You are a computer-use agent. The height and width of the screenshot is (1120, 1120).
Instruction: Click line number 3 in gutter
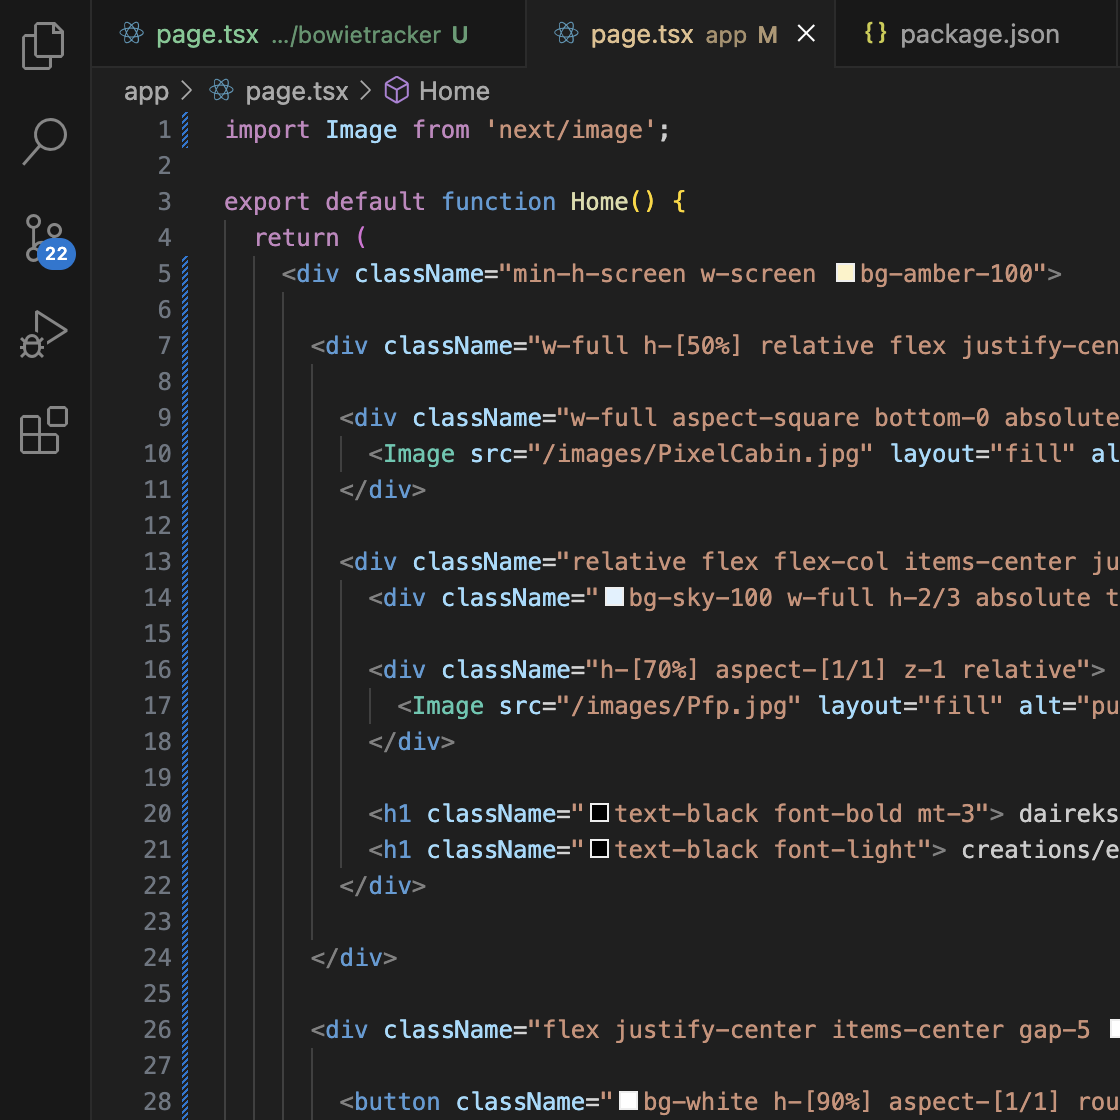coord(164,202)
